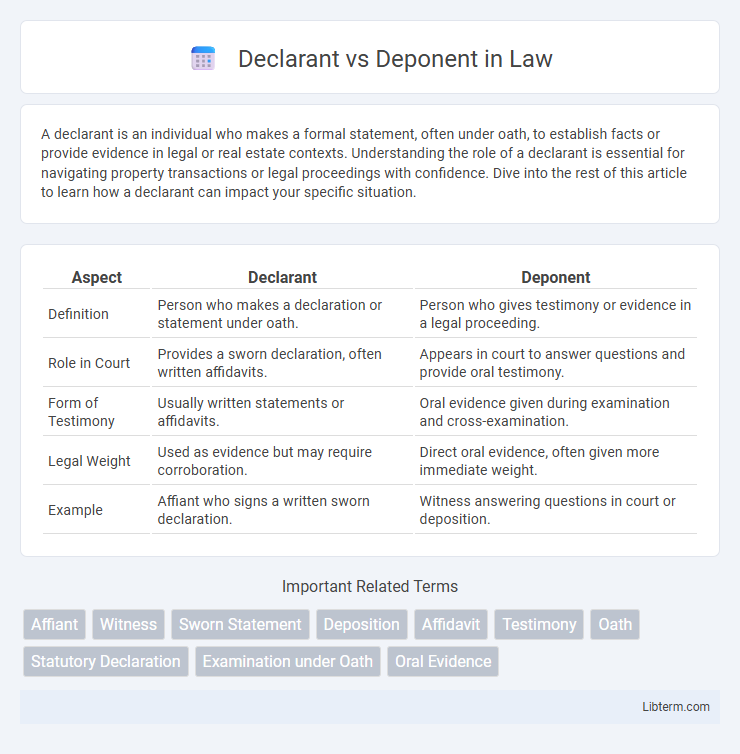
Task: Click 'Oral evidence given during examination' cell
Action: (x=555, y=412)
